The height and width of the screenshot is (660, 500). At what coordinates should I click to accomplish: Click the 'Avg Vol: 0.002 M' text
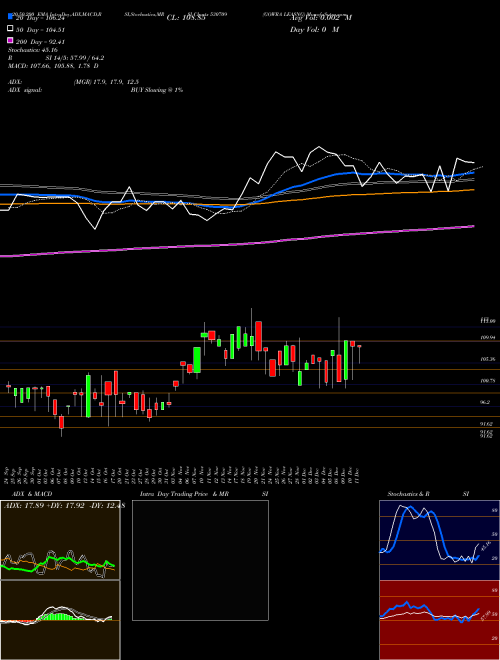click(x=321, y=18)
